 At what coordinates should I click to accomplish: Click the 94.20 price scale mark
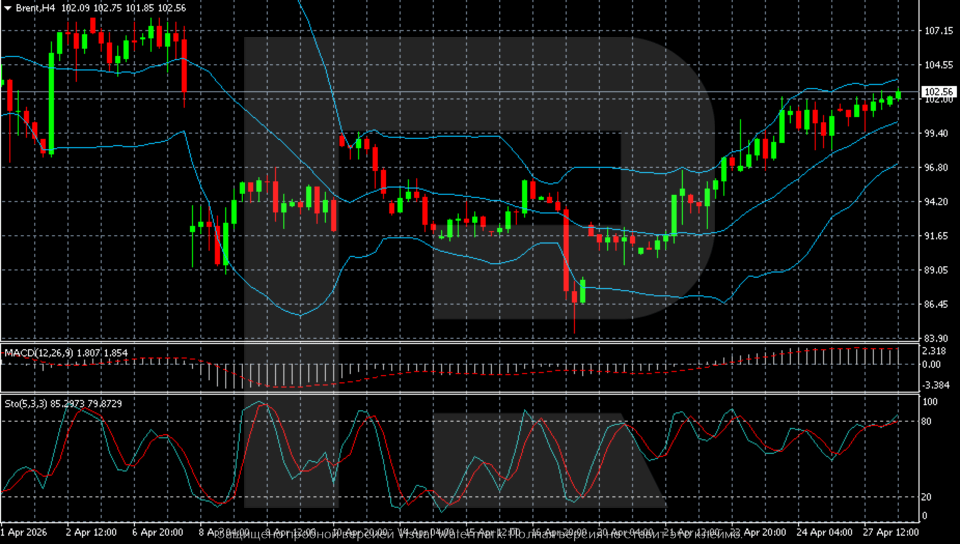937,201
